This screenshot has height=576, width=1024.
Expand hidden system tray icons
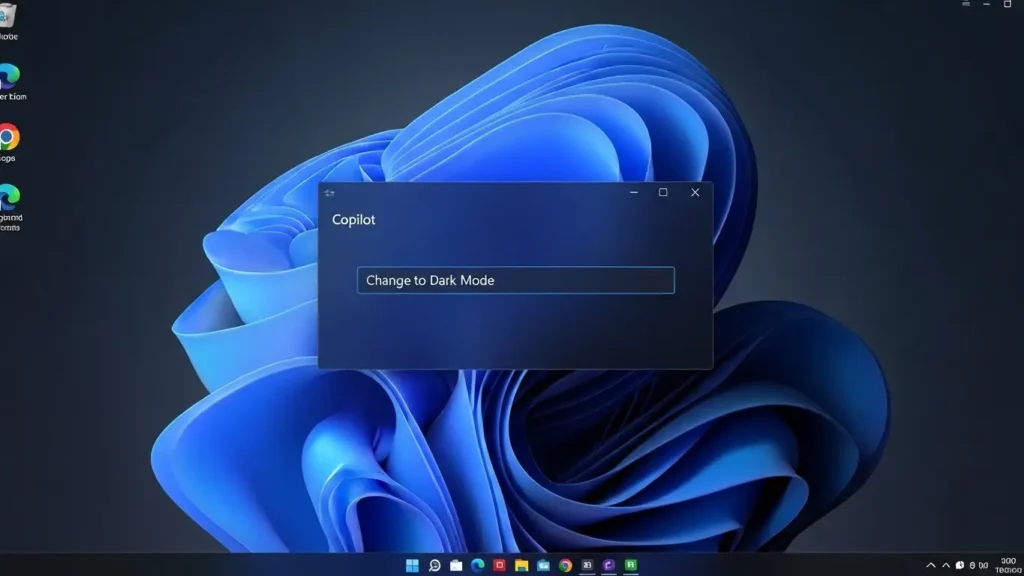pyautogui.click(x=931, y=564)
